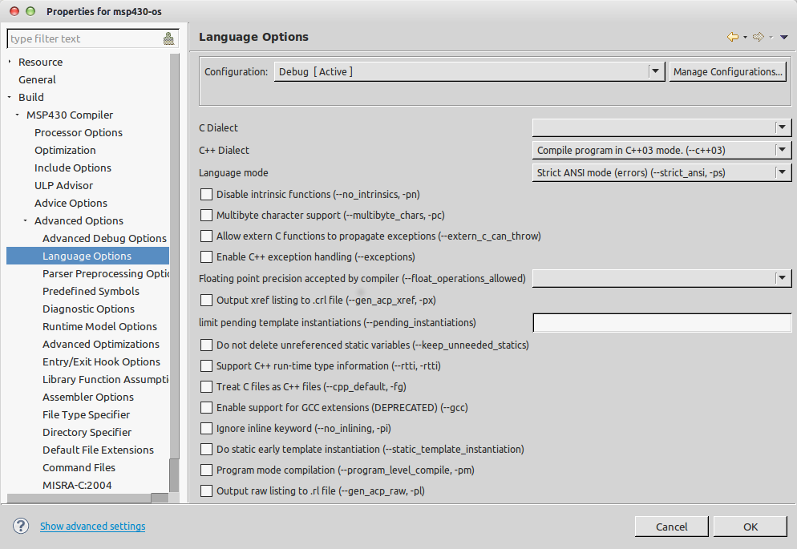Screen dimensions: 797x549
Task: Click the clear filter text icon
Action: point(169,39)
